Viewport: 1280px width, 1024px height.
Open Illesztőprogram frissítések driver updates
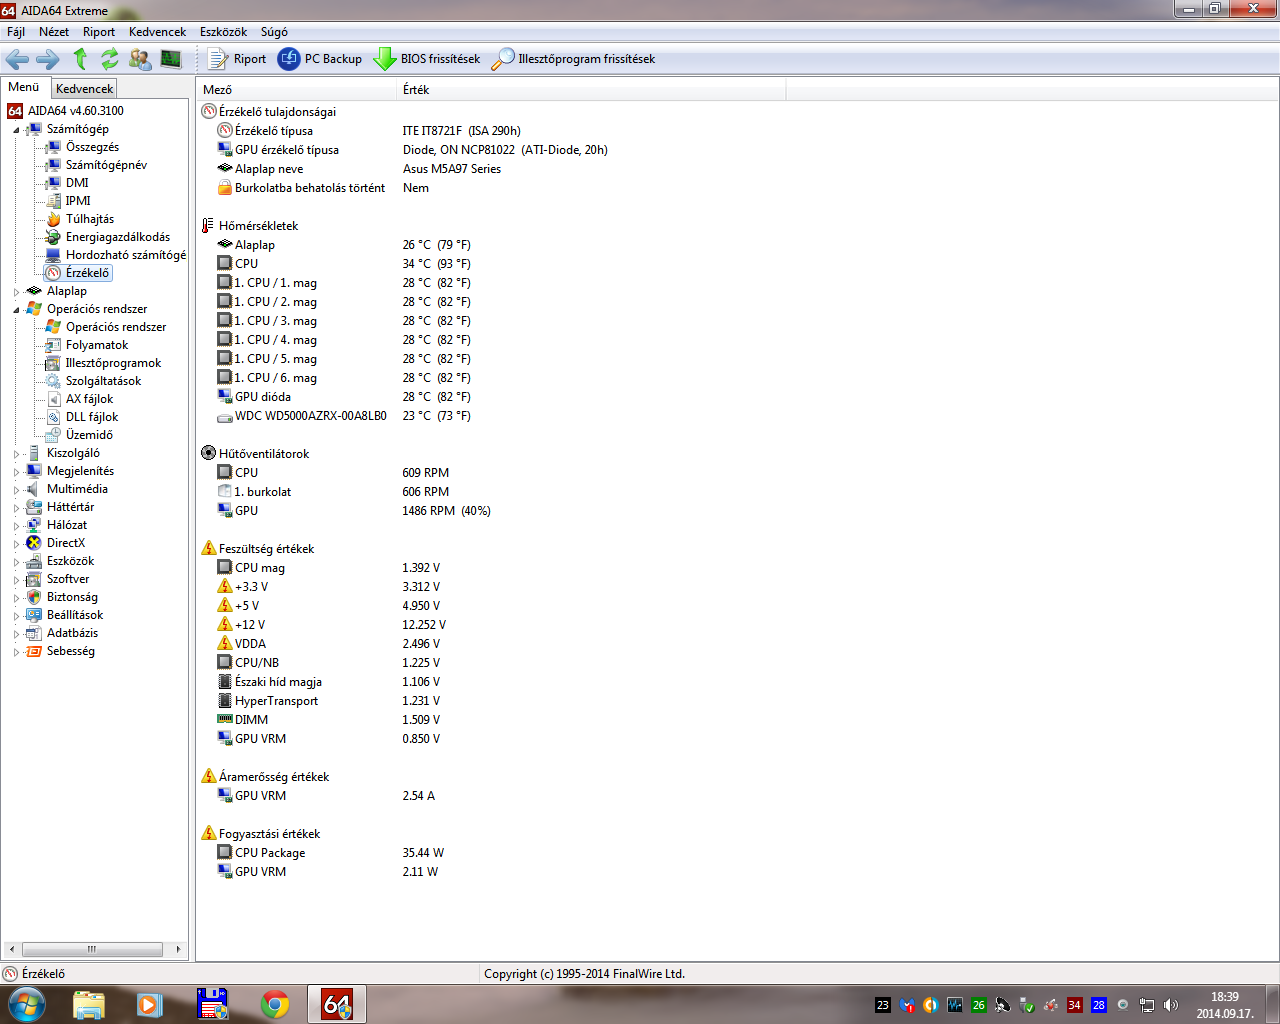coord(574,59)
